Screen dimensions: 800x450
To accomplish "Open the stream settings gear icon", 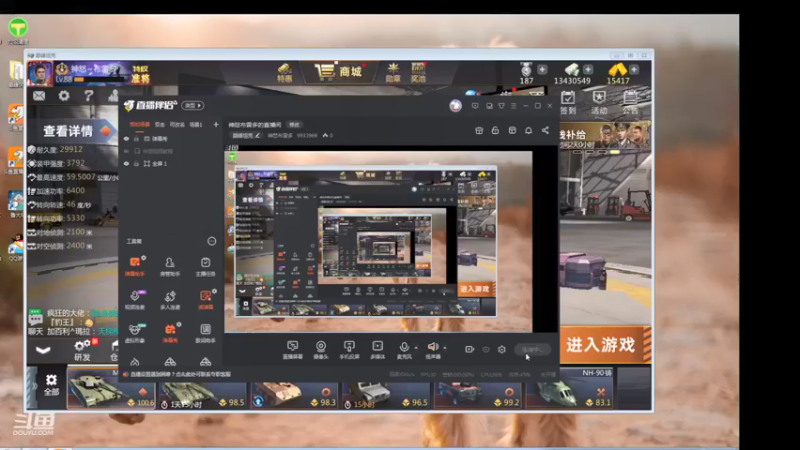I will tap(502, 349).
